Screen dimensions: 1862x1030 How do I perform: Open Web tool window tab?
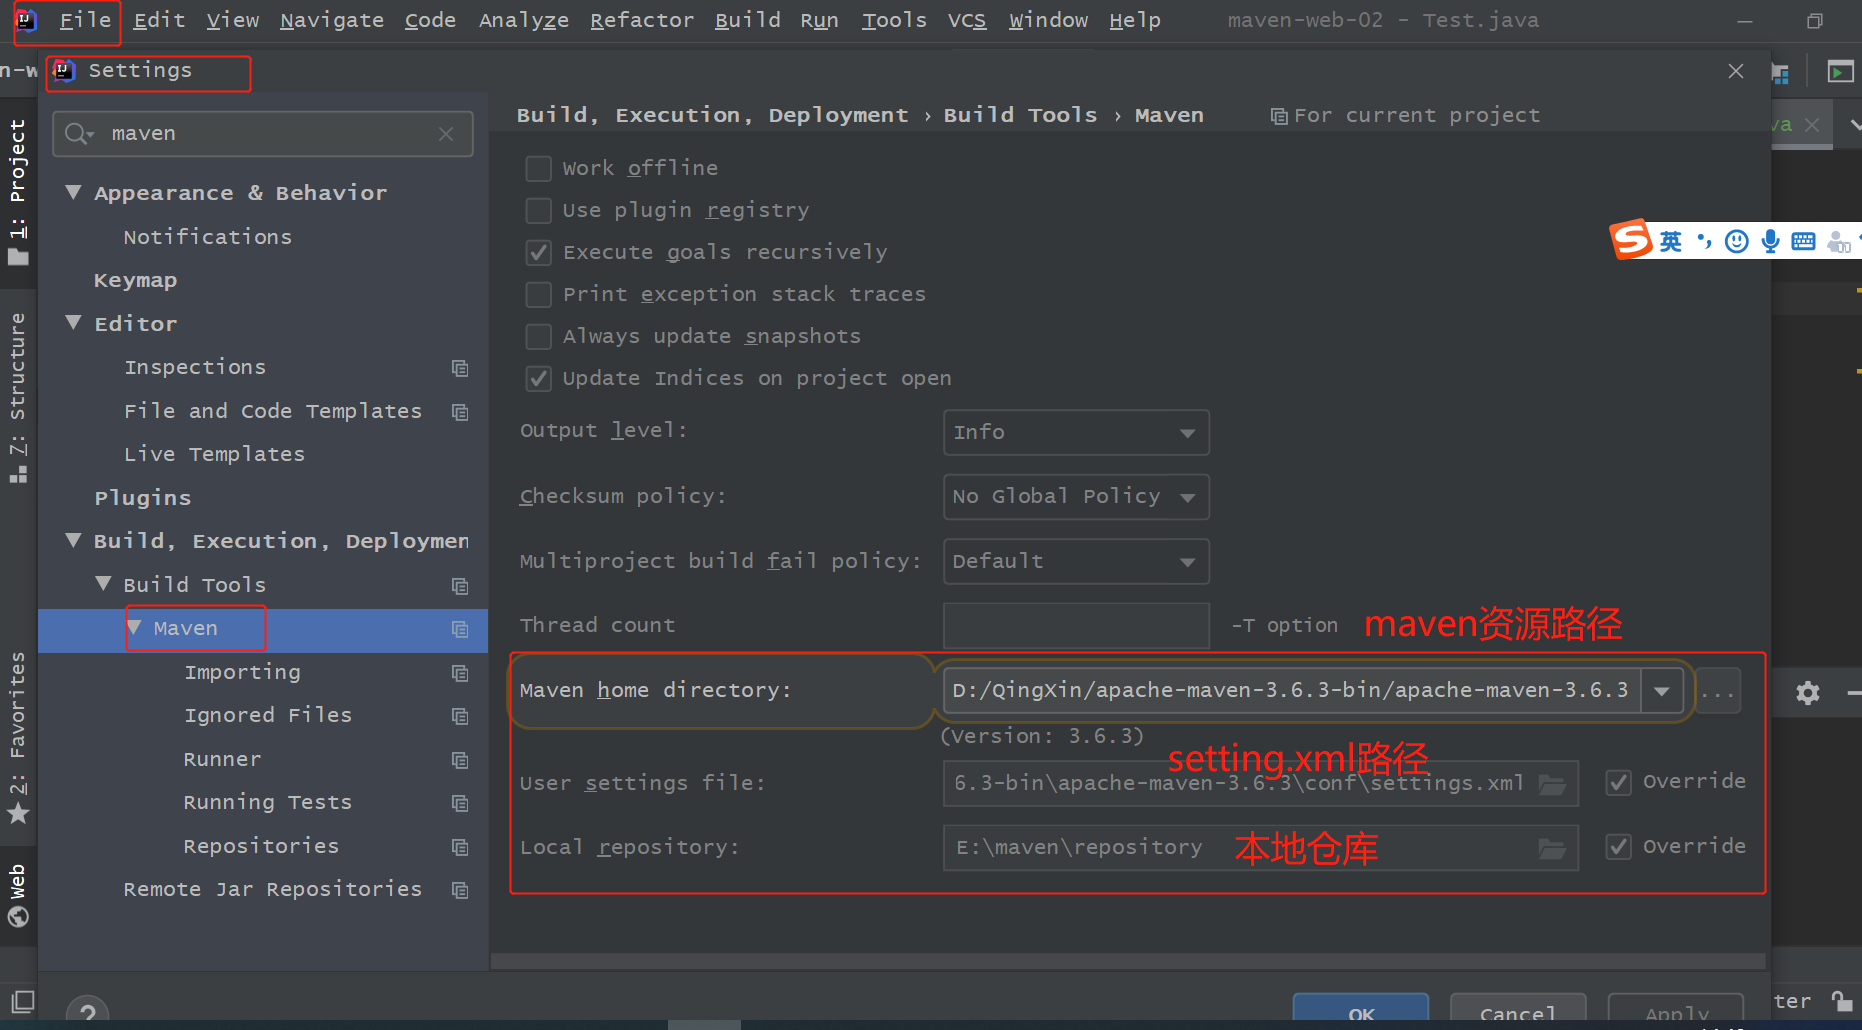coord(18,895)
